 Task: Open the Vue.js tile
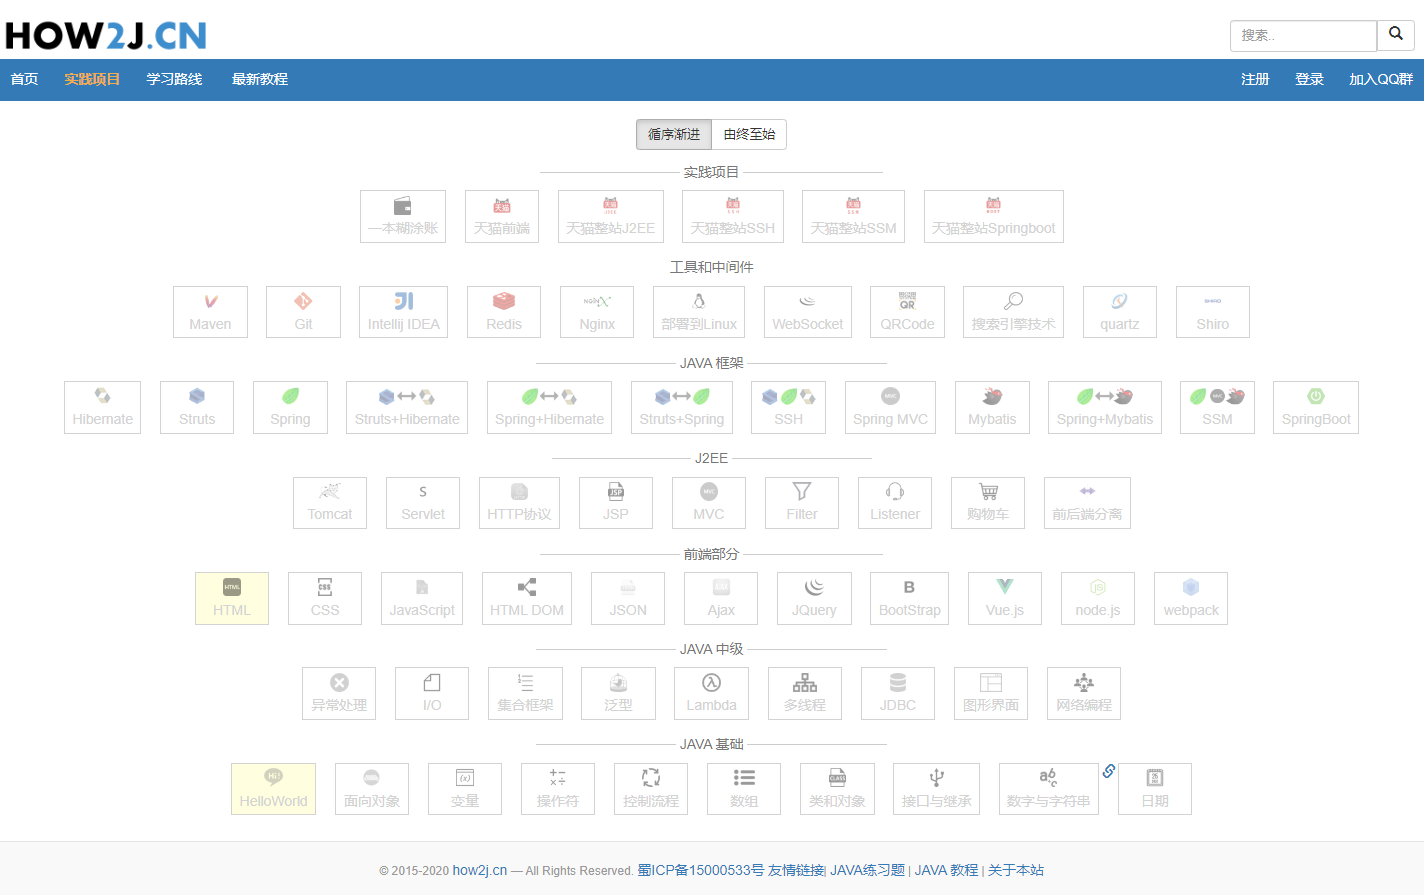point(1005,598)
